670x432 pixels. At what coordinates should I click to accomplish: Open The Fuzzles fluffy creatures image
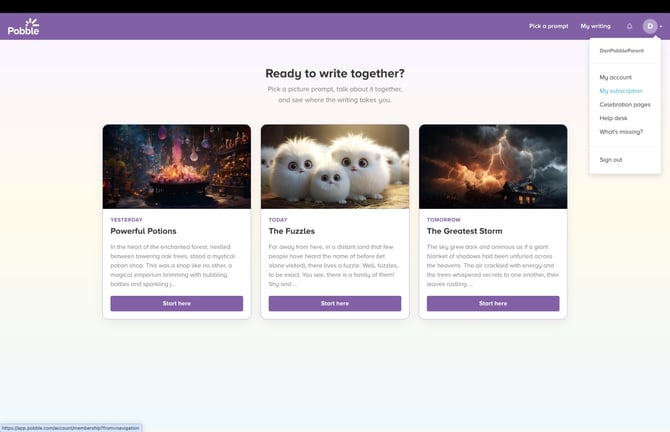click(x=335, y=167)
